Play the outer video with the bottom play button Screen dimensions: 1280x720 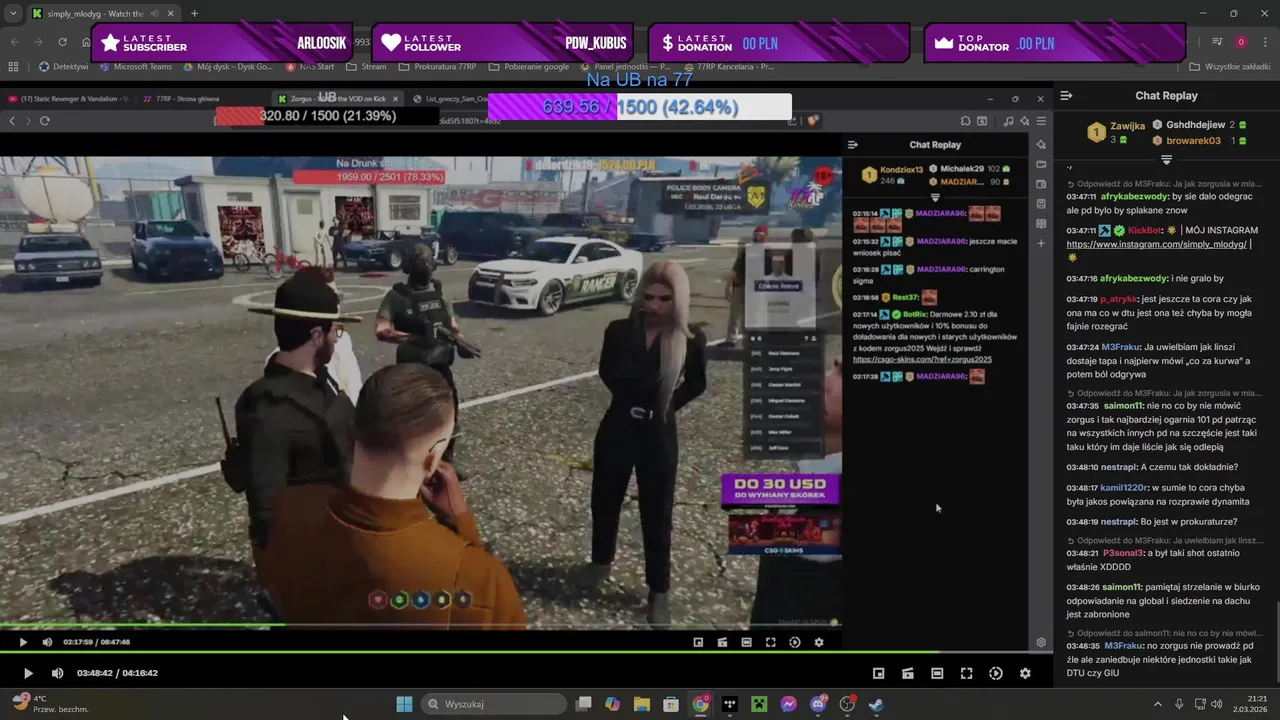coord(28,673)
